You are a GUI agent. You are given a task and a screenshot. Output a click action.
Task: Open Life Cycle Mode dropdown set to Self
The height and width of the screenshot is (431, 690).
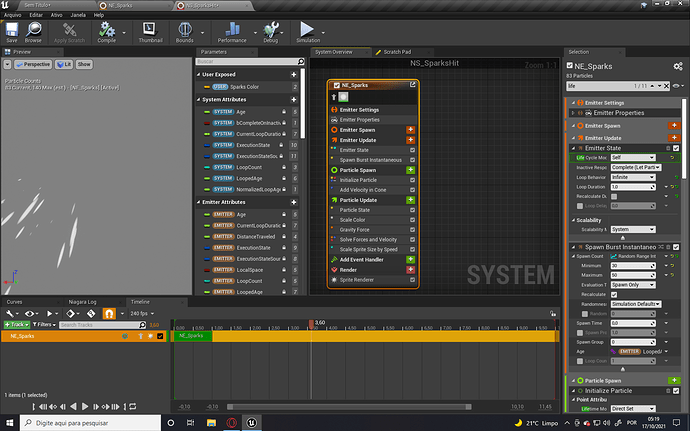[633, 158]
